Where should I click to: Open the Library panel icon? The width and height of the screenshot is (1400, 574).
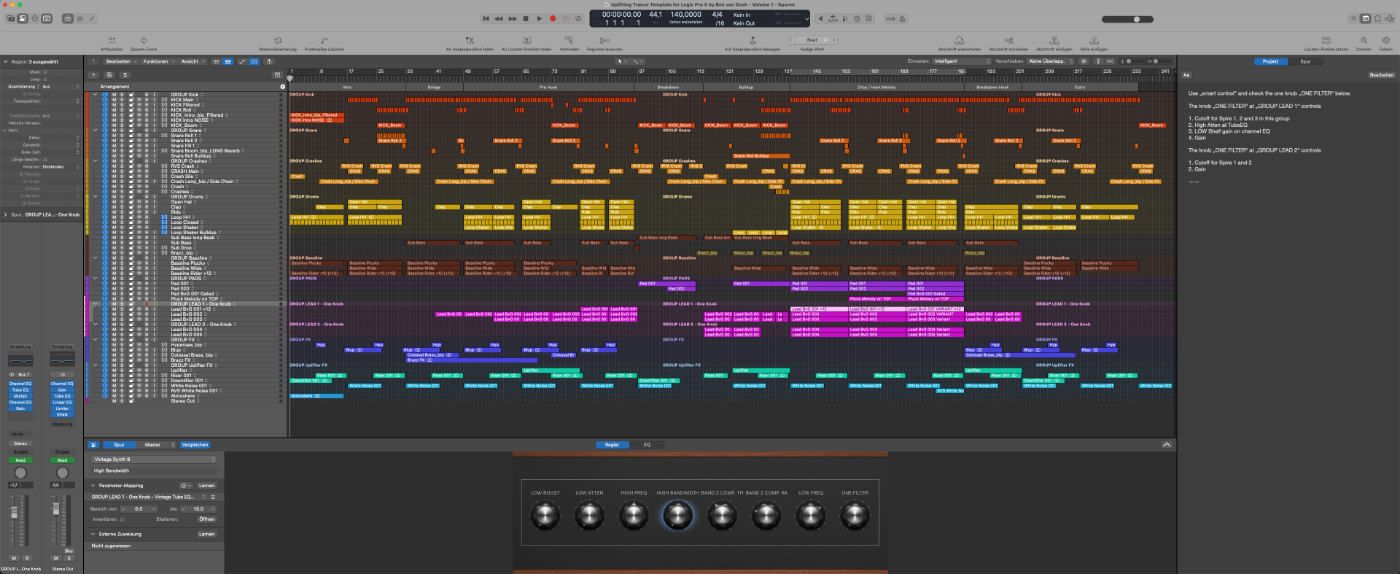(11, 18)
